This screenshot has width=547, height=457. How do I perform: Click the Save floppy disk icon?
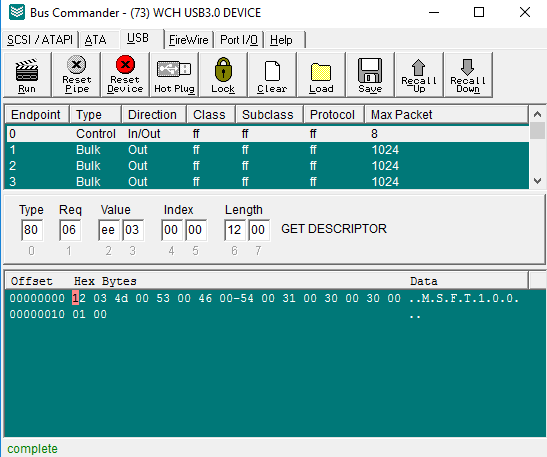(370, 70)
